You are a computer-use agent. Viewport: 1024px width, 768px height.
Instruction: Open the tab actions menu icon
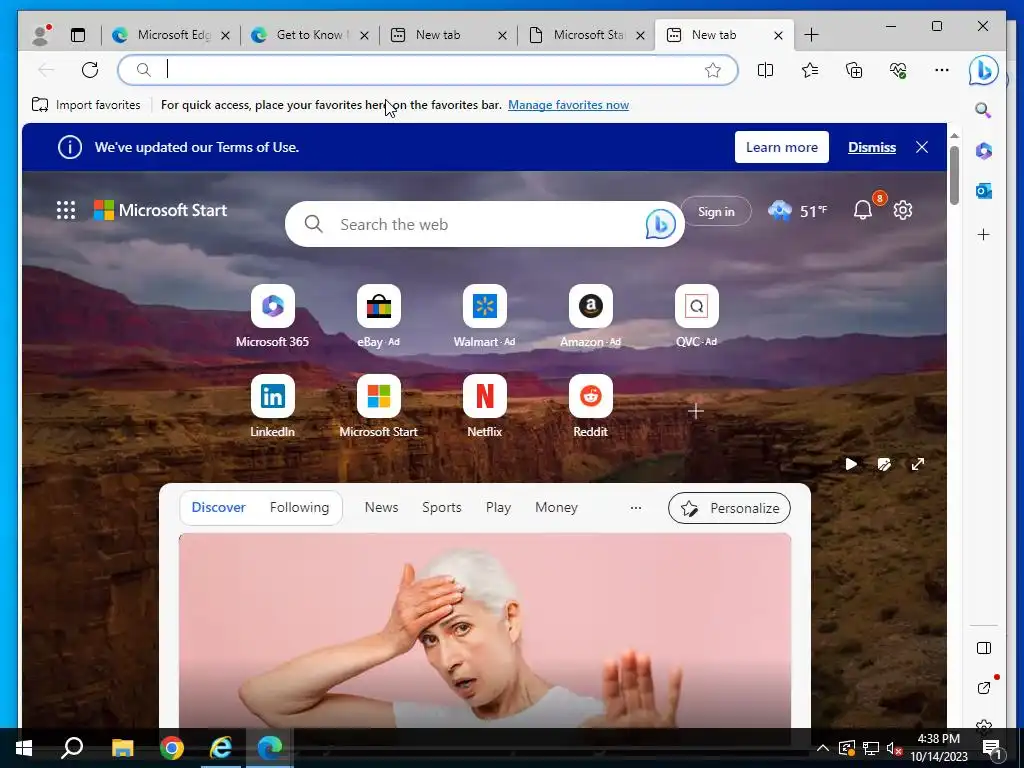tap(78, 35)
